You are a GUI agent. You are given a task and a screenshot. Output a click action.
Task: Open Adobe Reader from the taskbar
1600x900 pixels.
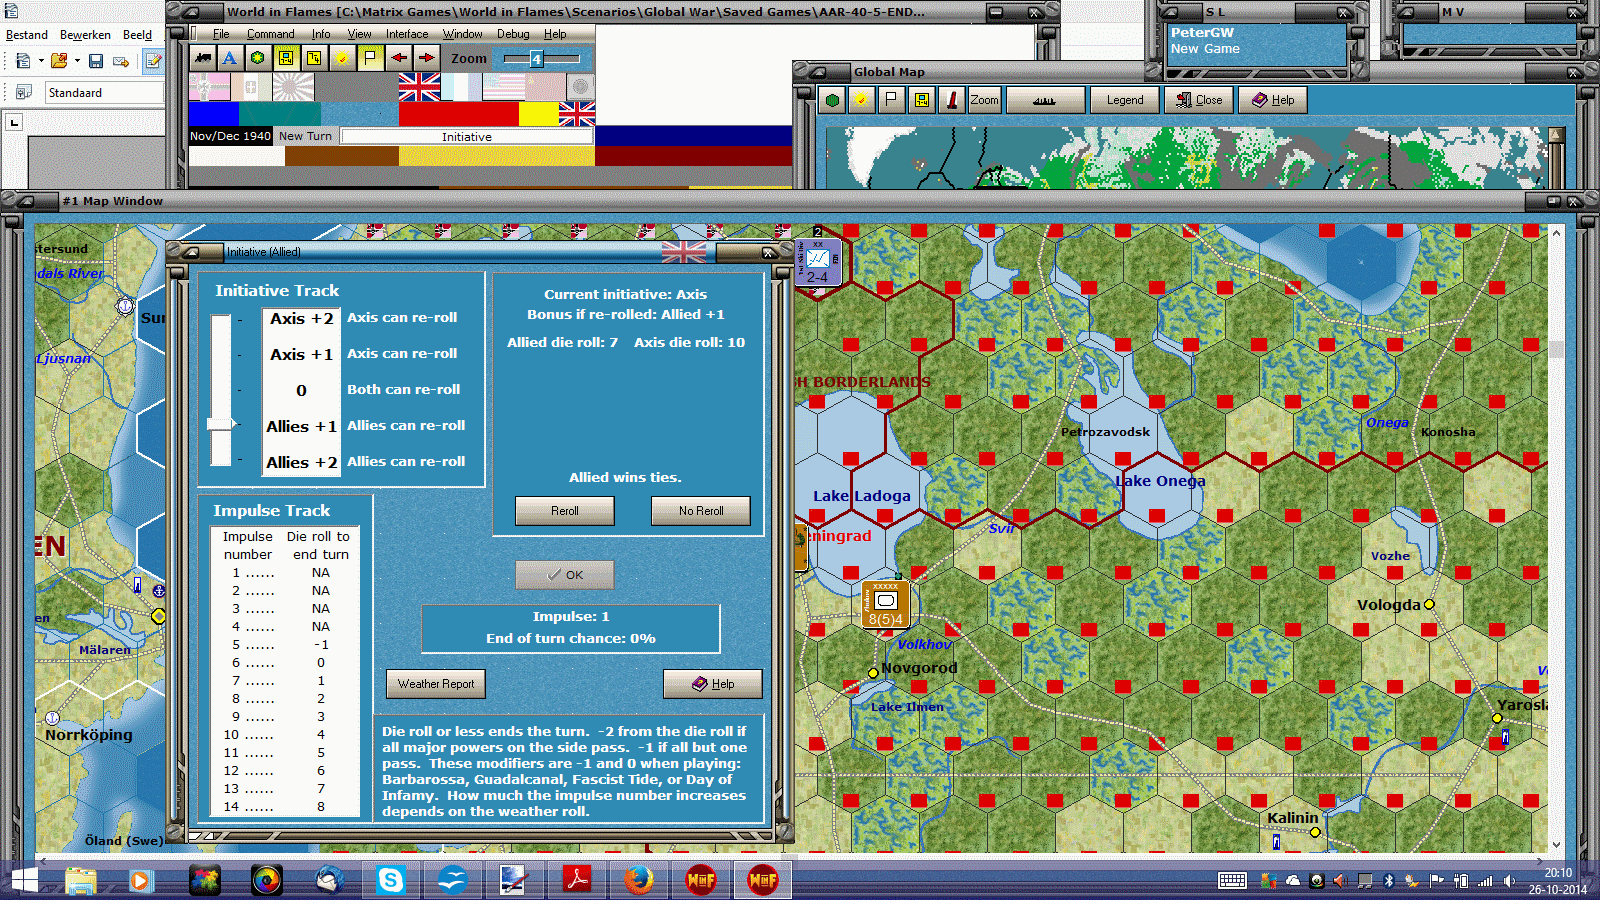tap(576, 880)
